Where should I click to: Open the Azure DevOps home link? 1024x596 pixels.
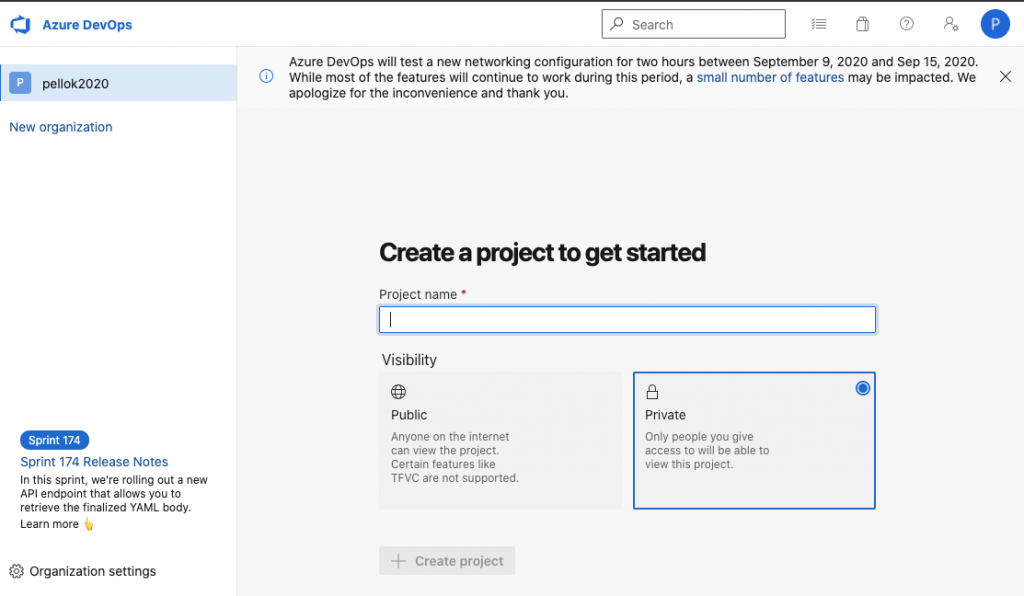click(x=87, y=25)
